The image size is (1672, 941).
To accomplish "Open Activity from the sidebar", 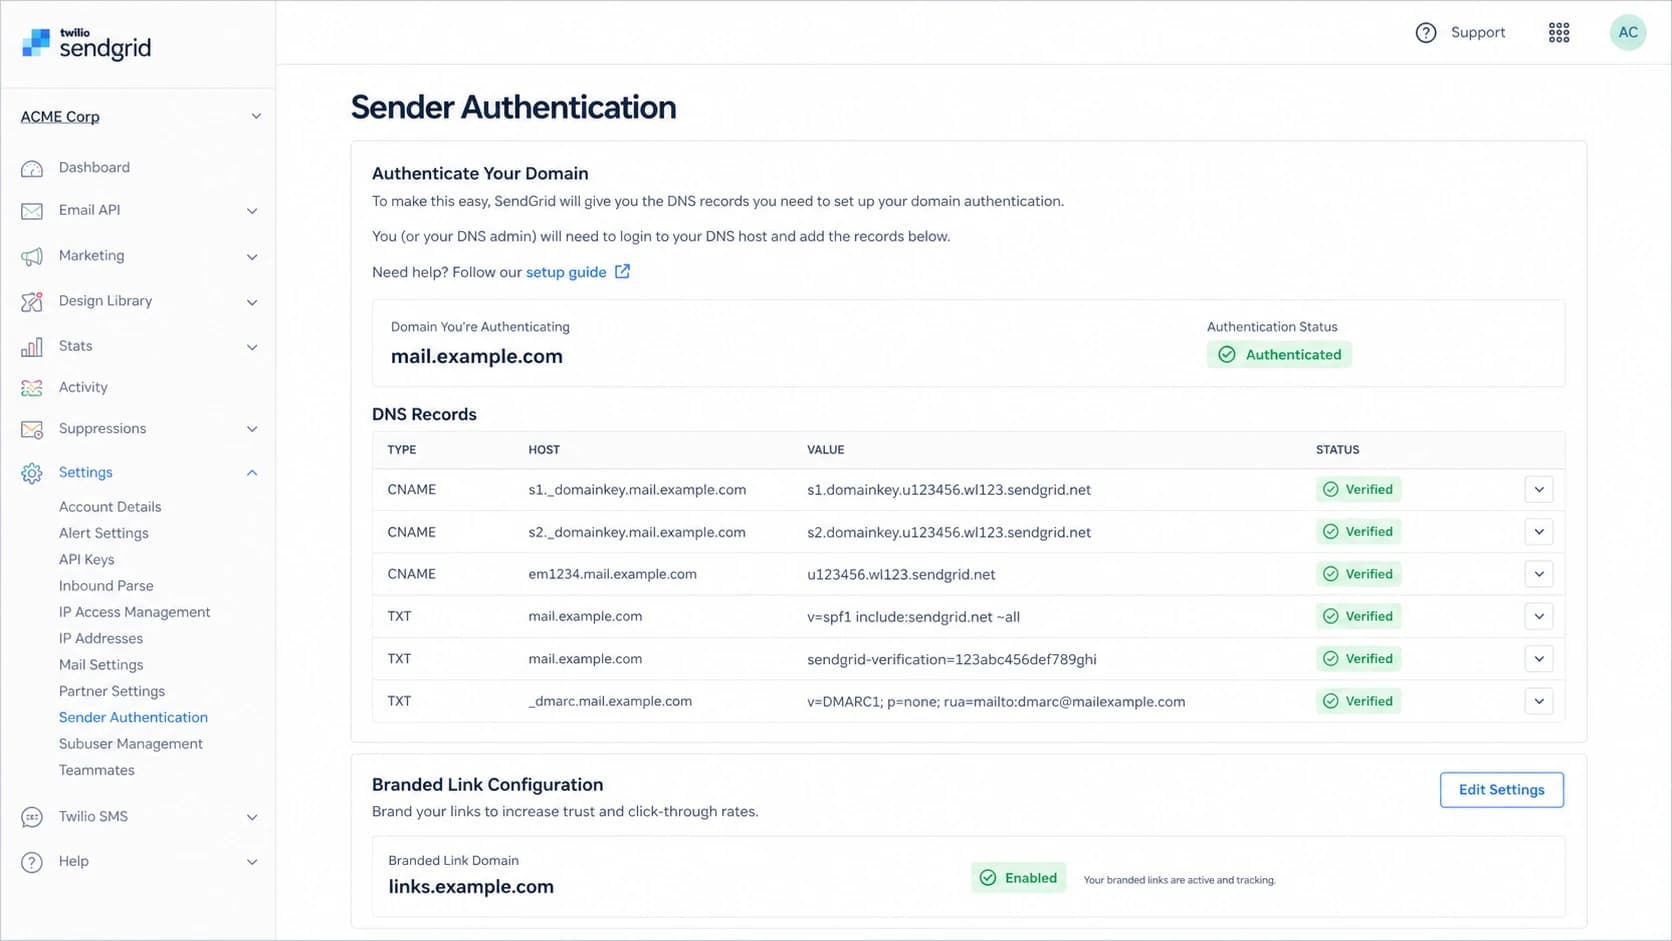I will point(83,388).
